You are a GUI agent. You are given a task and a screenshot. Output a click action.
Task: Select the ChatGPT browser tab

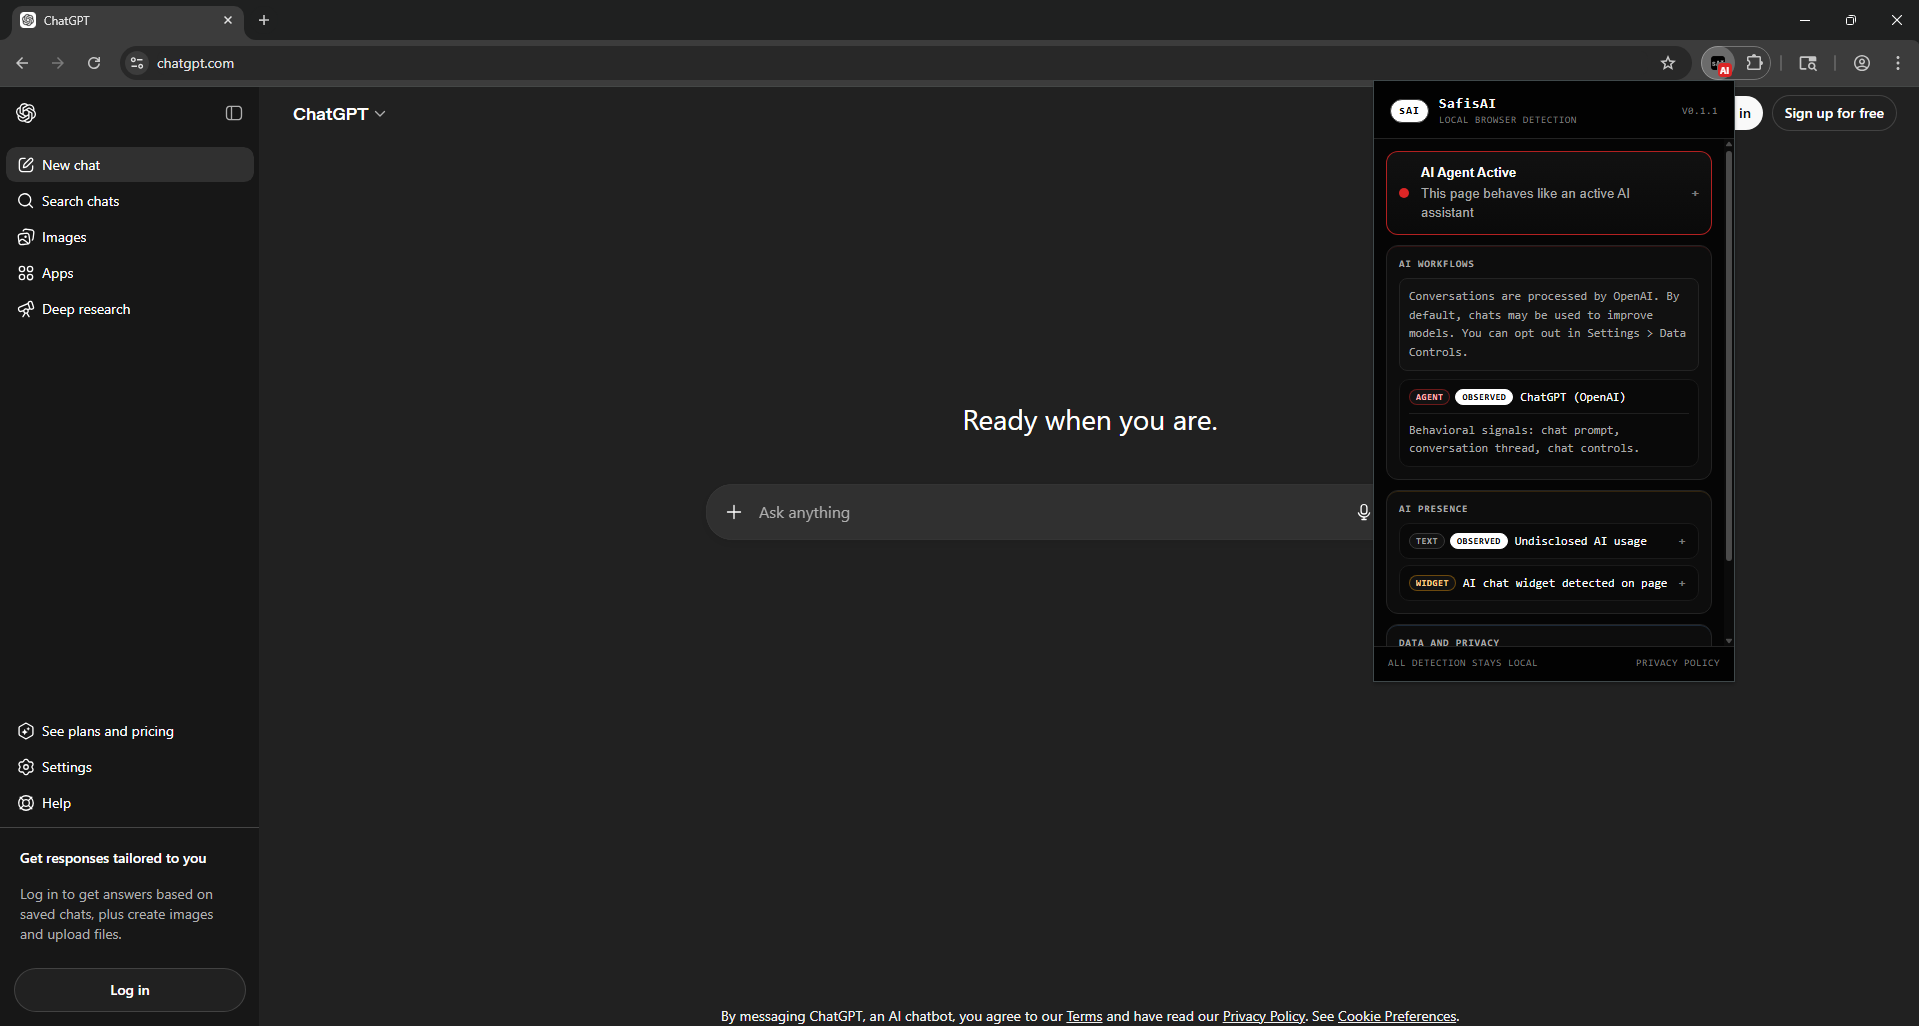point(127,20)
